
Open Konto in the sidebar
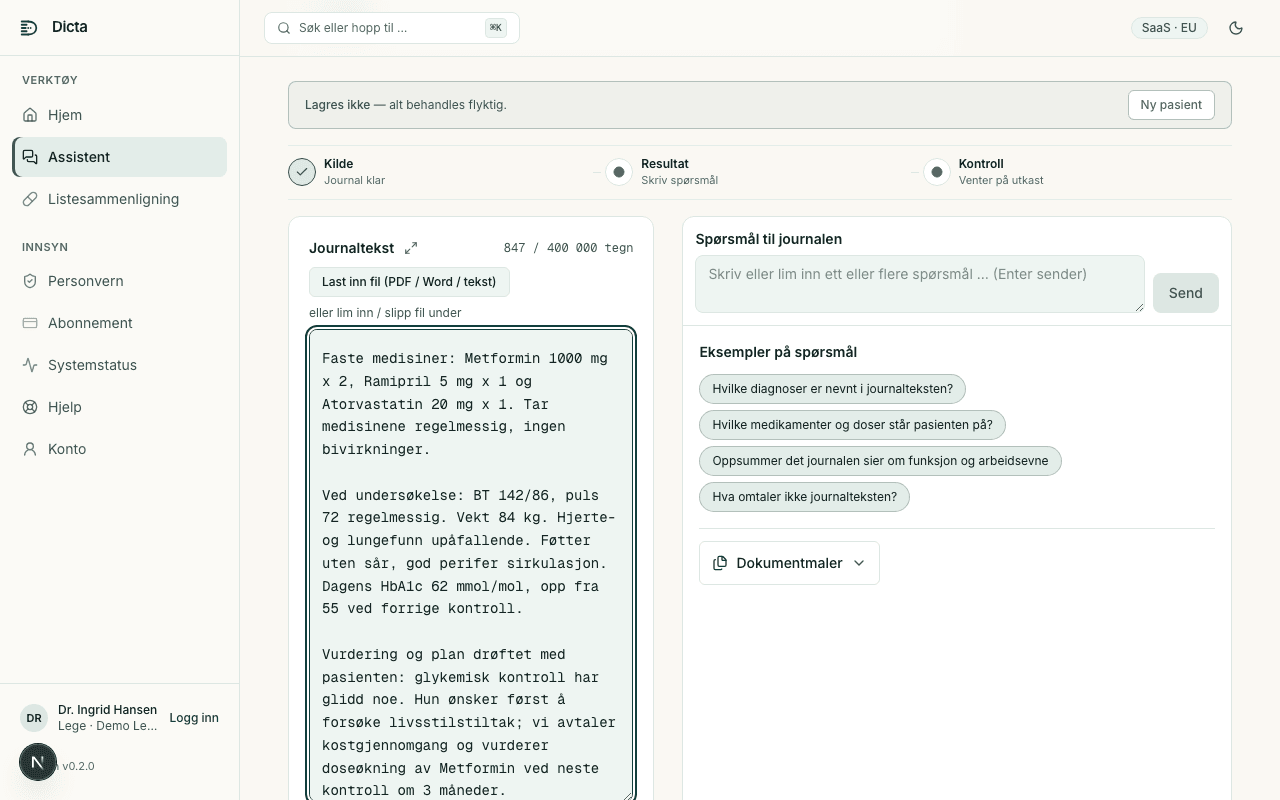pos(120,449)
